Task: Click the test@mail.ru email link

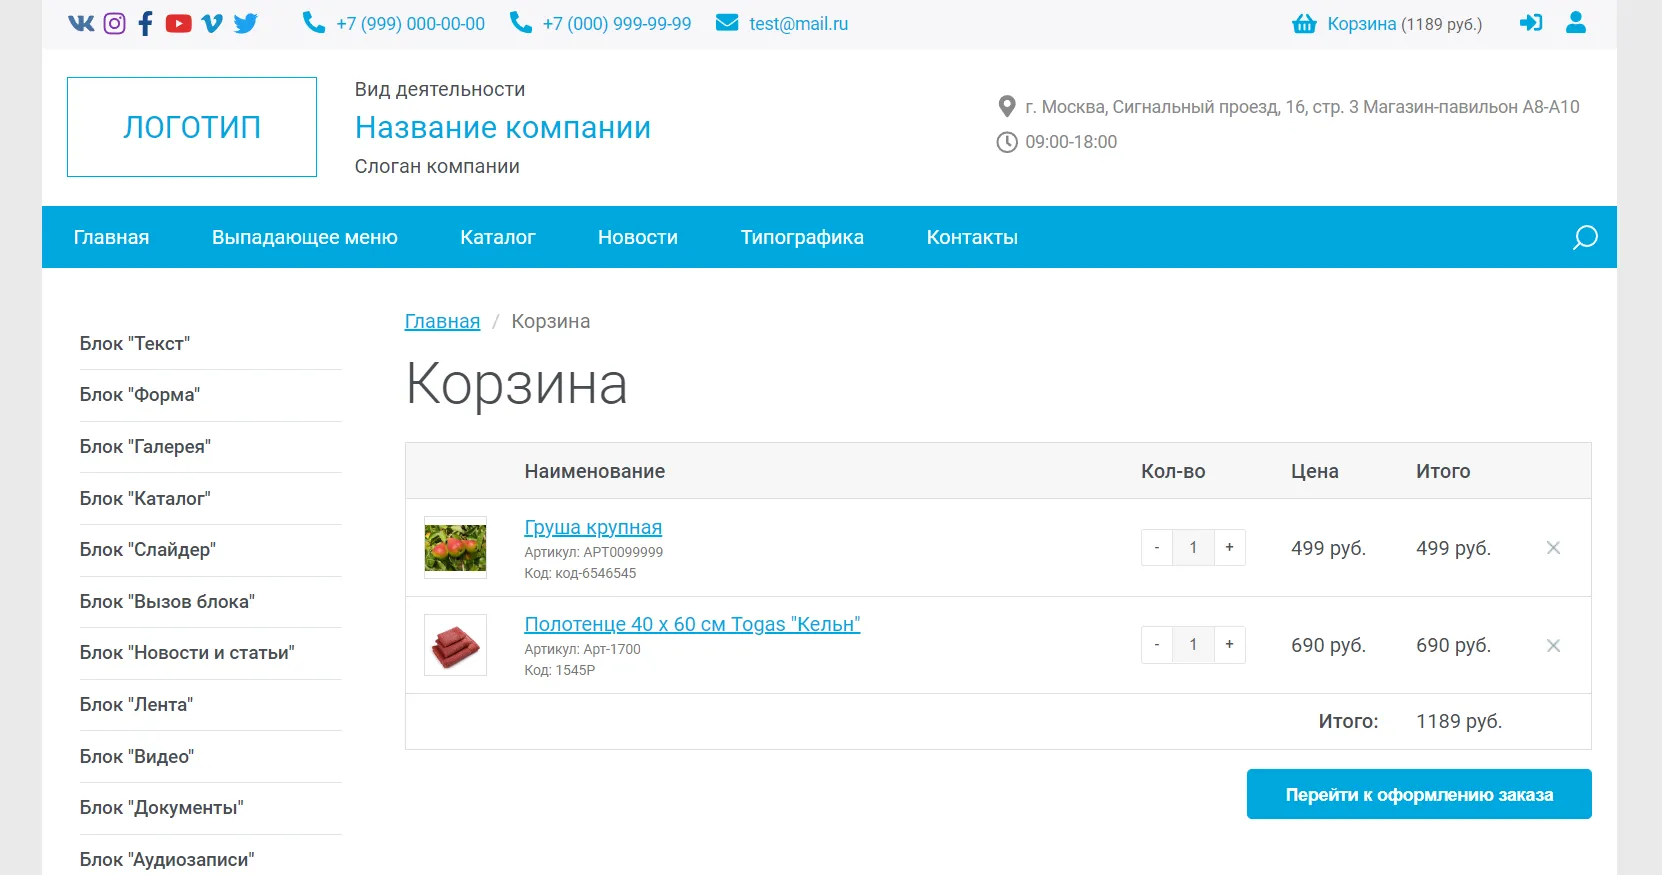Action: pyautogui.click(x=798, y=24)
